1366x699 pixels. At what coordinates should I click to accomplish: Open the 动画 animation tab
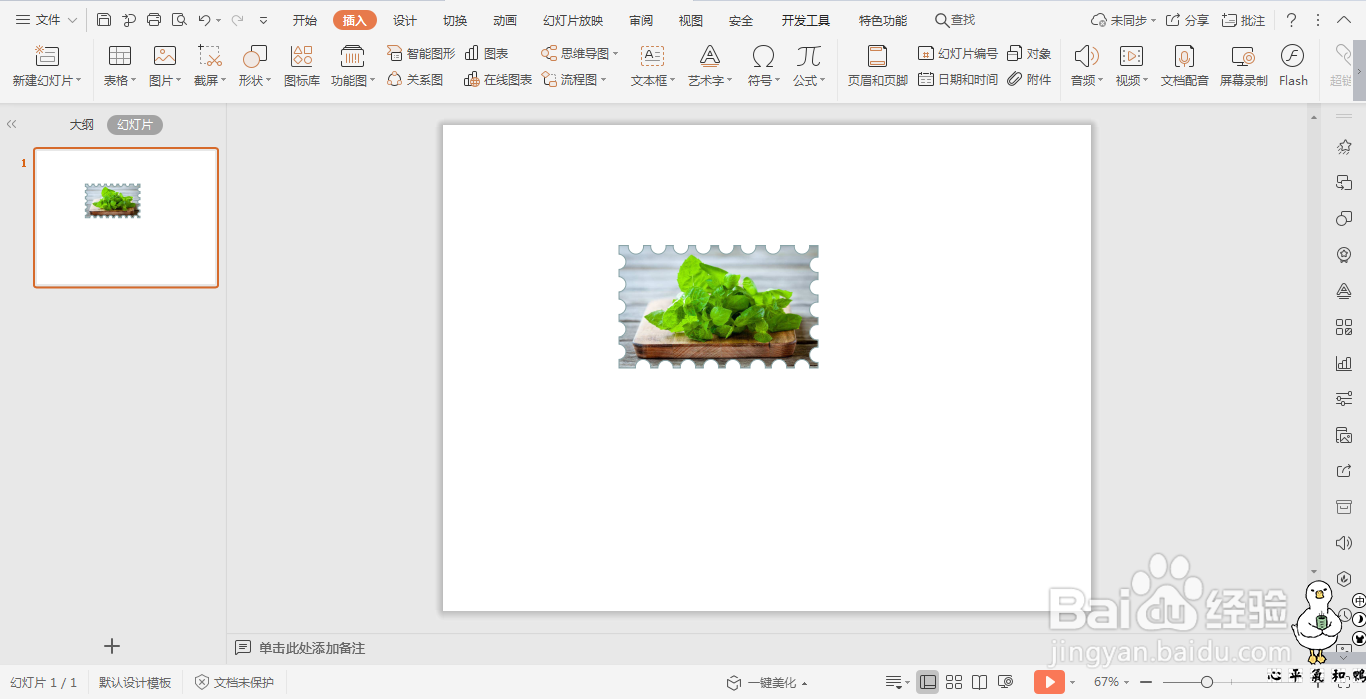pyautogui.click(x=505, y=20)
